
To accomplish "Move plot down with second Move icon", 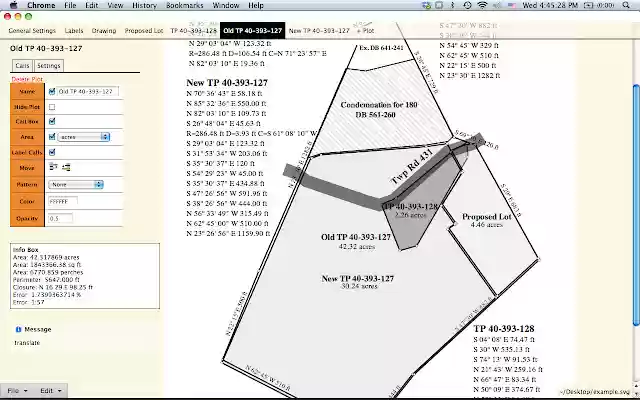I will tap(66, 167).
